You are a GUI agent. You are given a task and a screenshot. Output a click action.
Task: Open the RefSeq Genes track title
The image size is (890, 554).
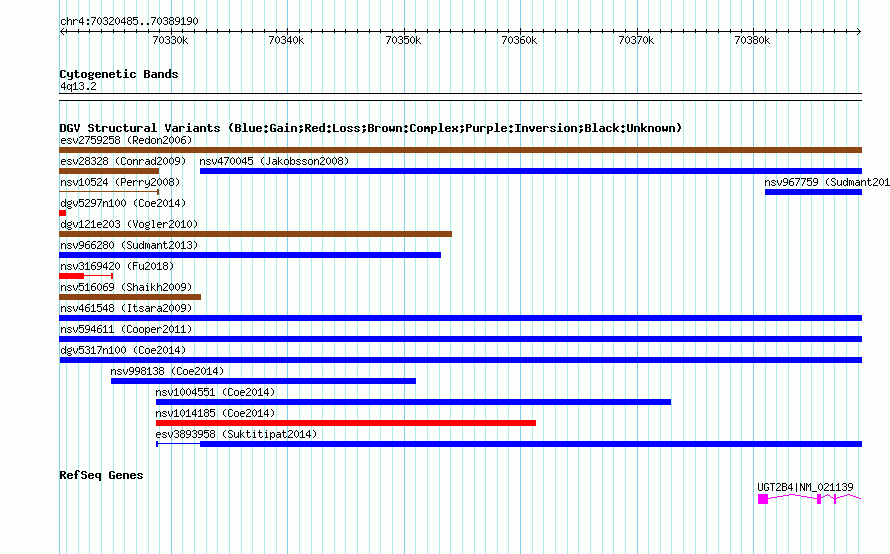click(101, 475)
